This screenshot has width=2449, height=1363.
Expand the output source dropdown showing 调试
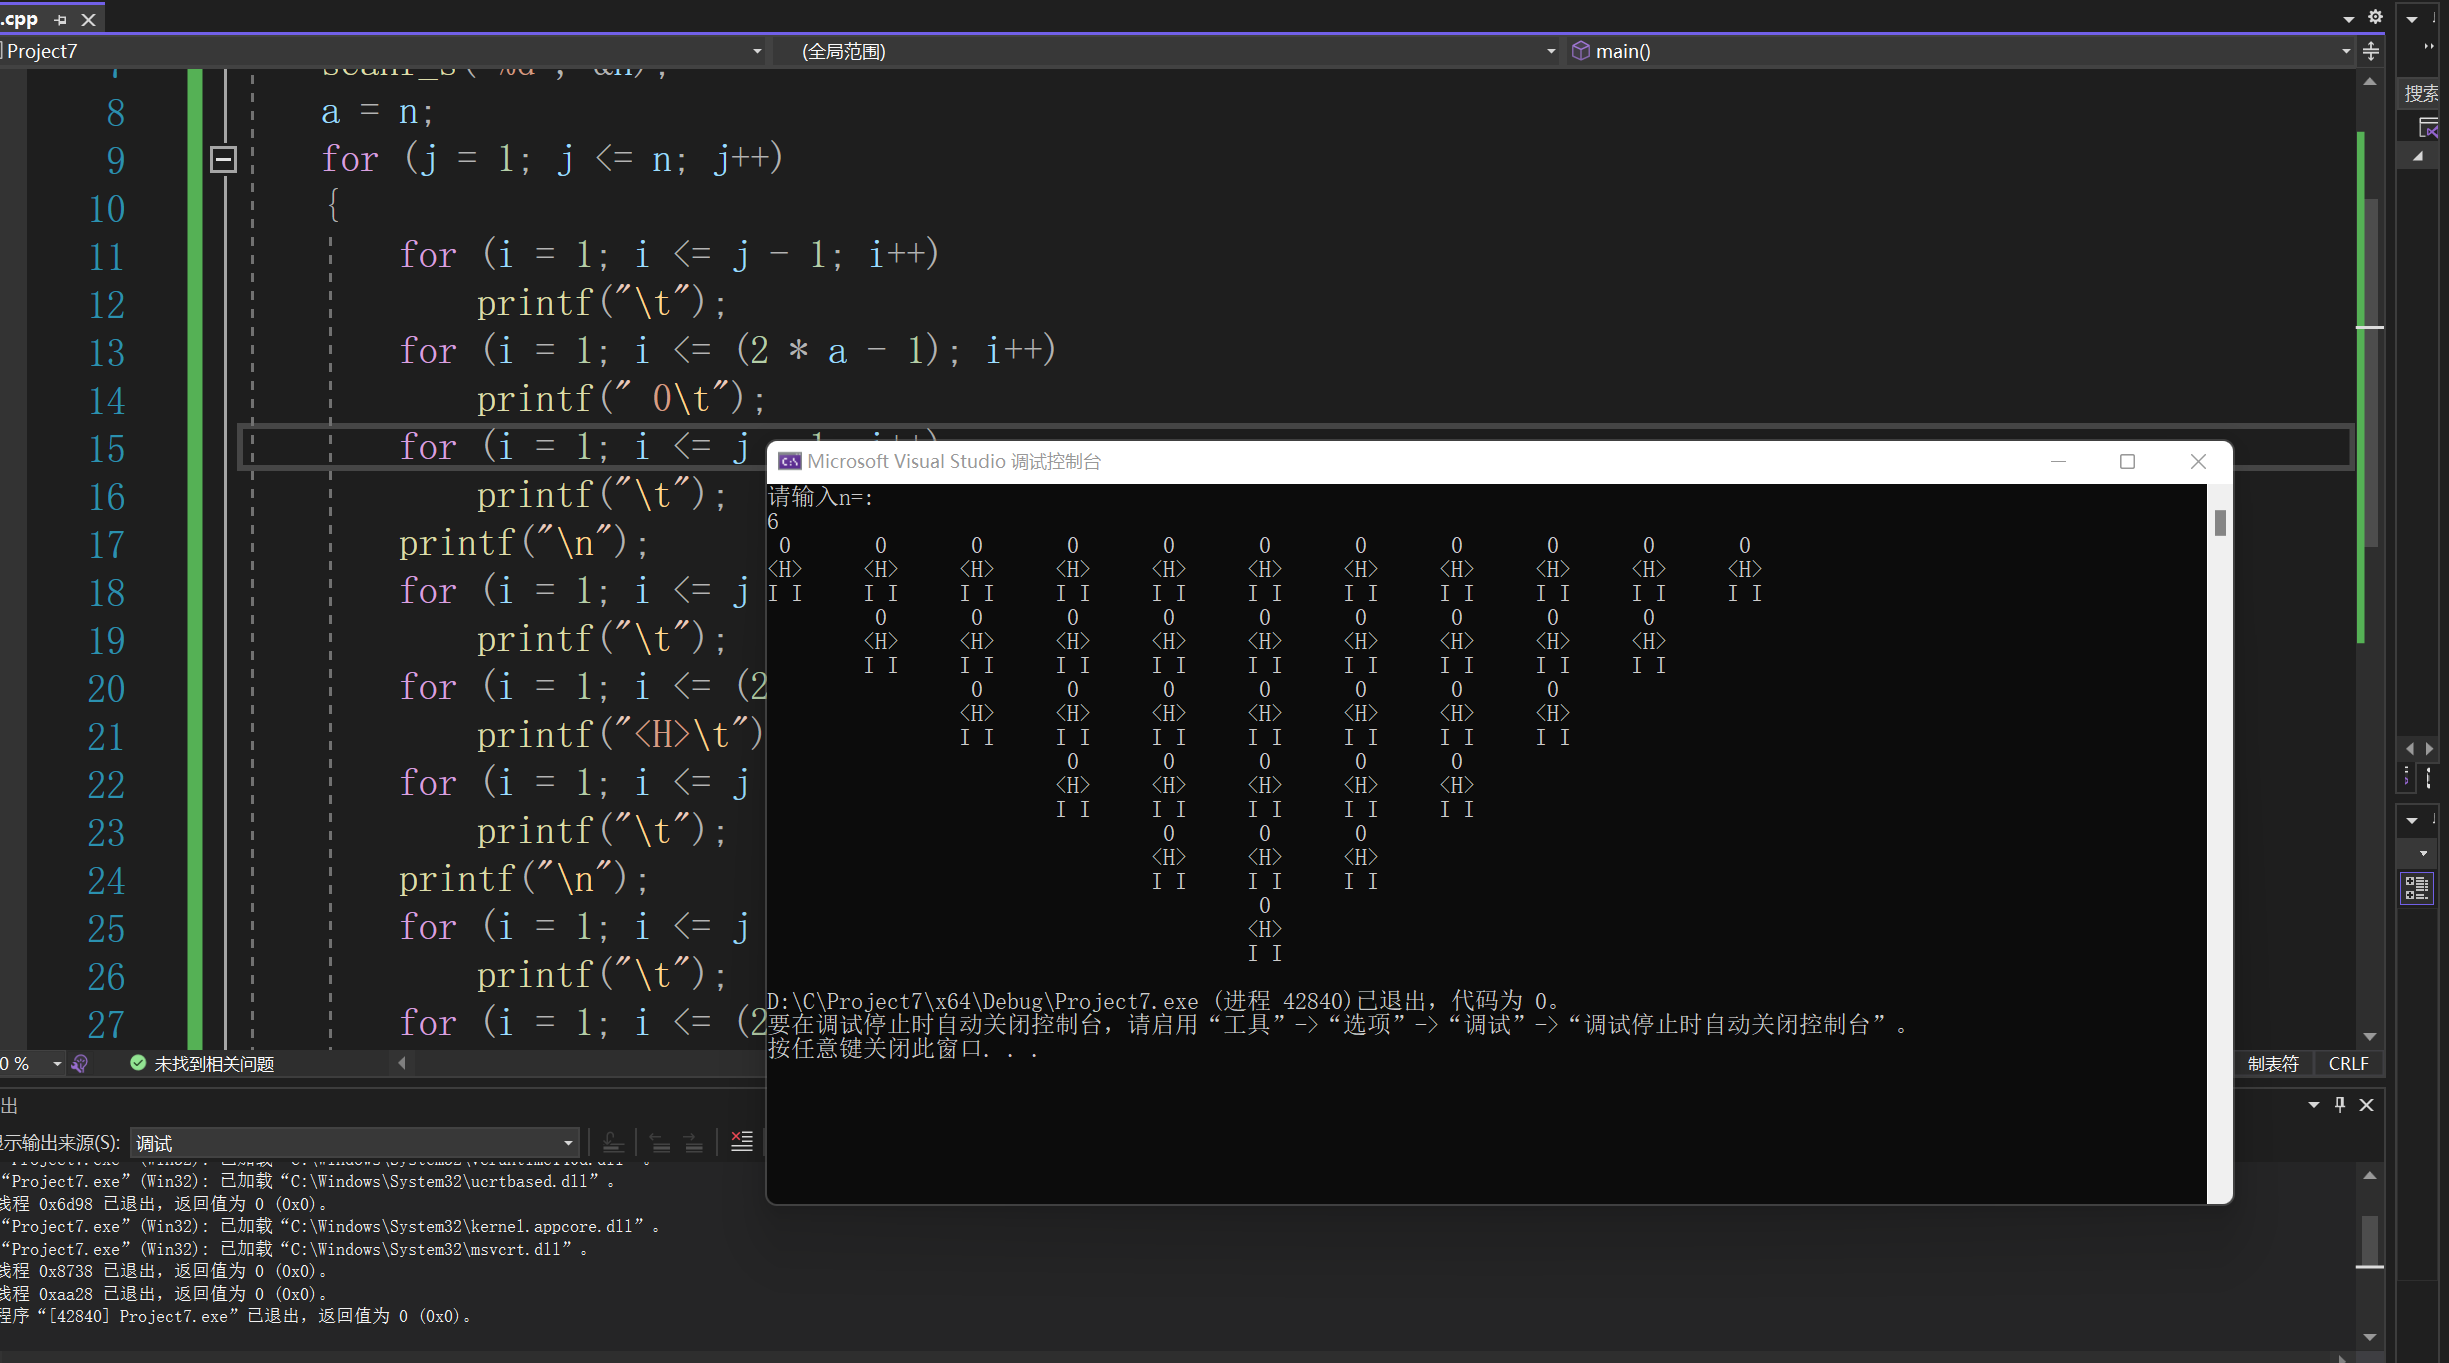[567, 1143]
